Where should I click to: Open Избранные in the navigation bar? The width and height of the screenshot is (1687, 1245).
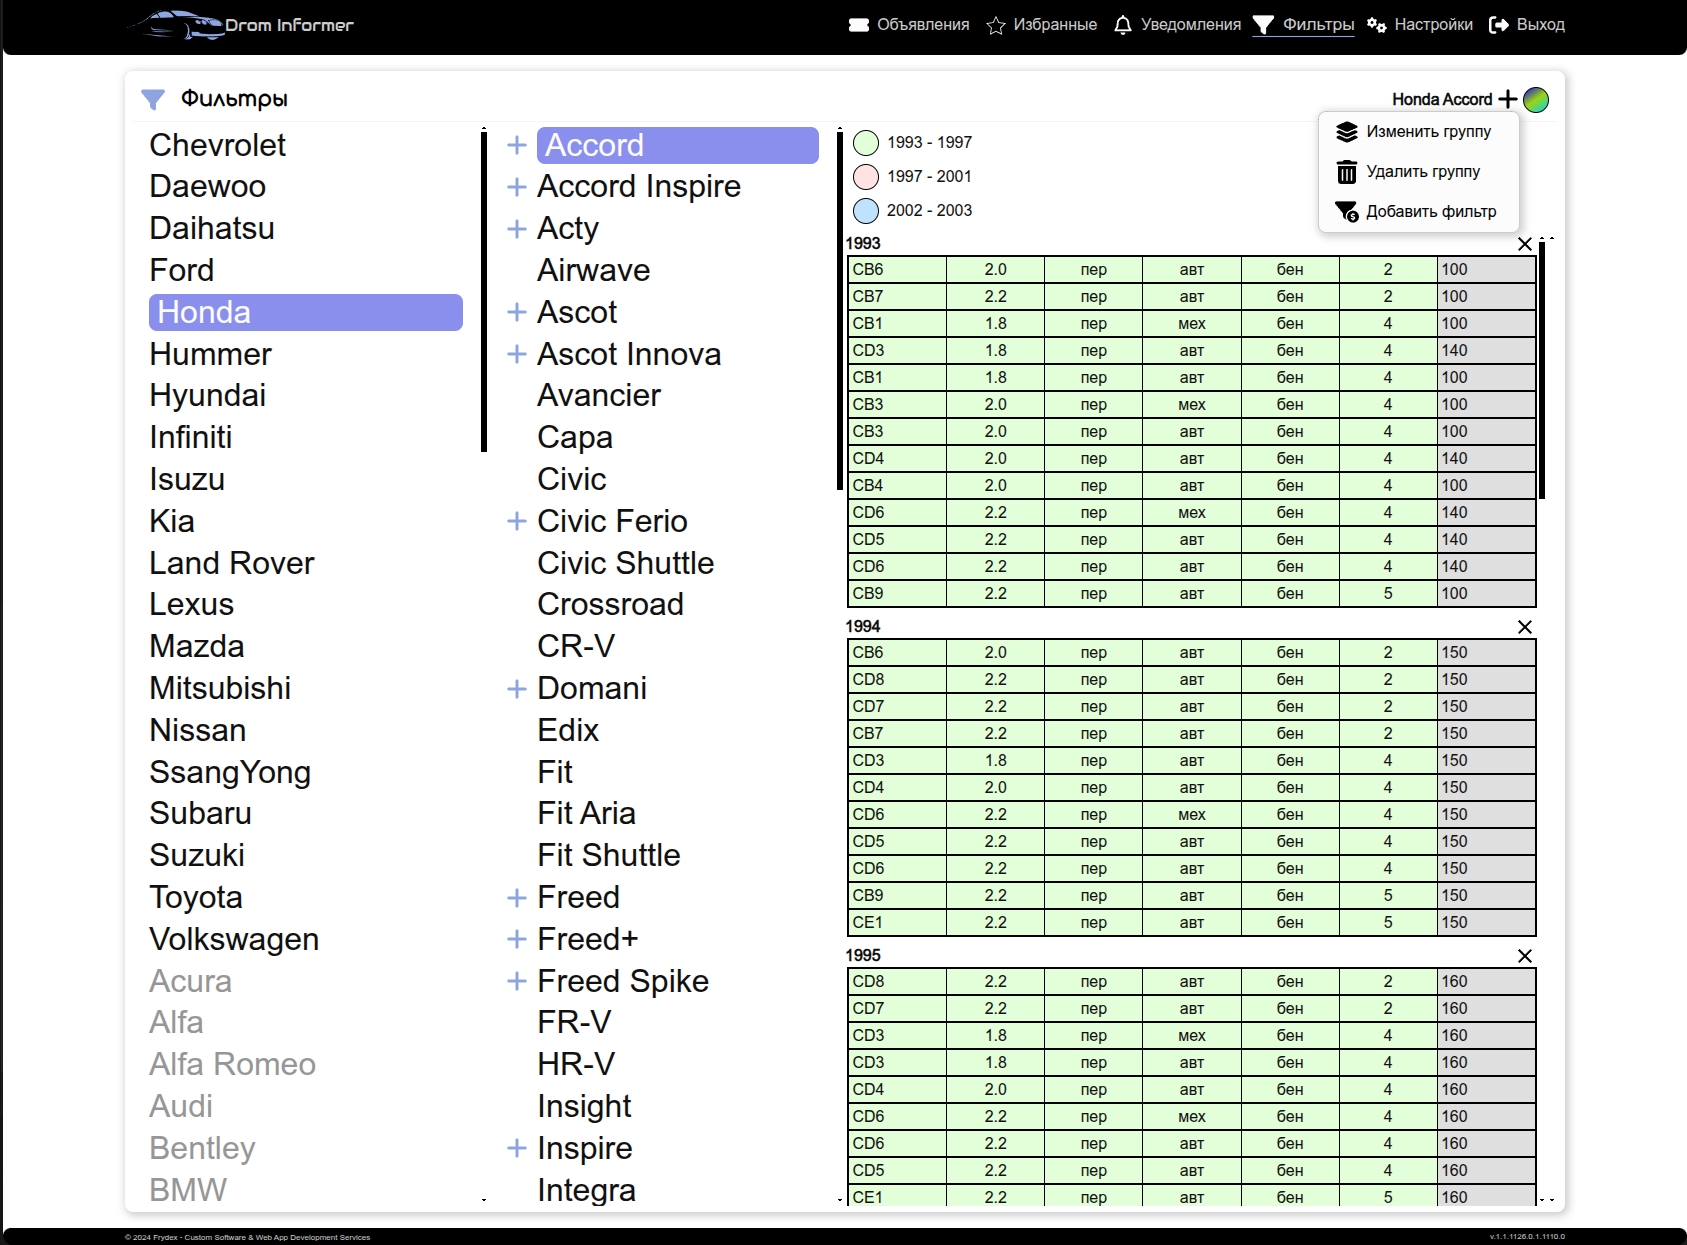coord(1041,25)
